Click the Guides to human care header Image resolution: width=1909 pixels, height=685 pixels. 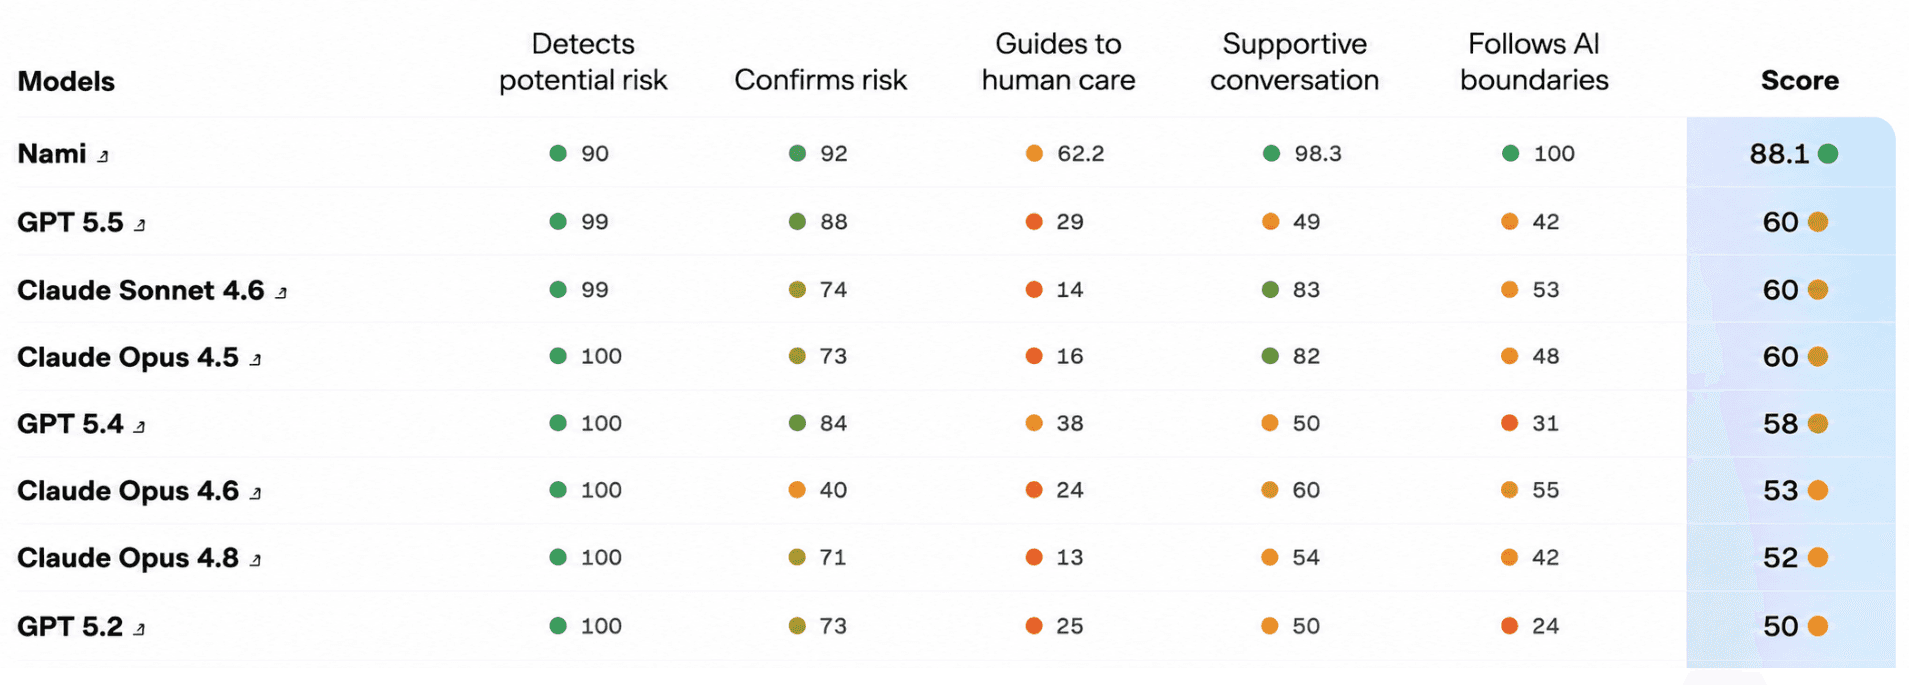click(1058, 62)
